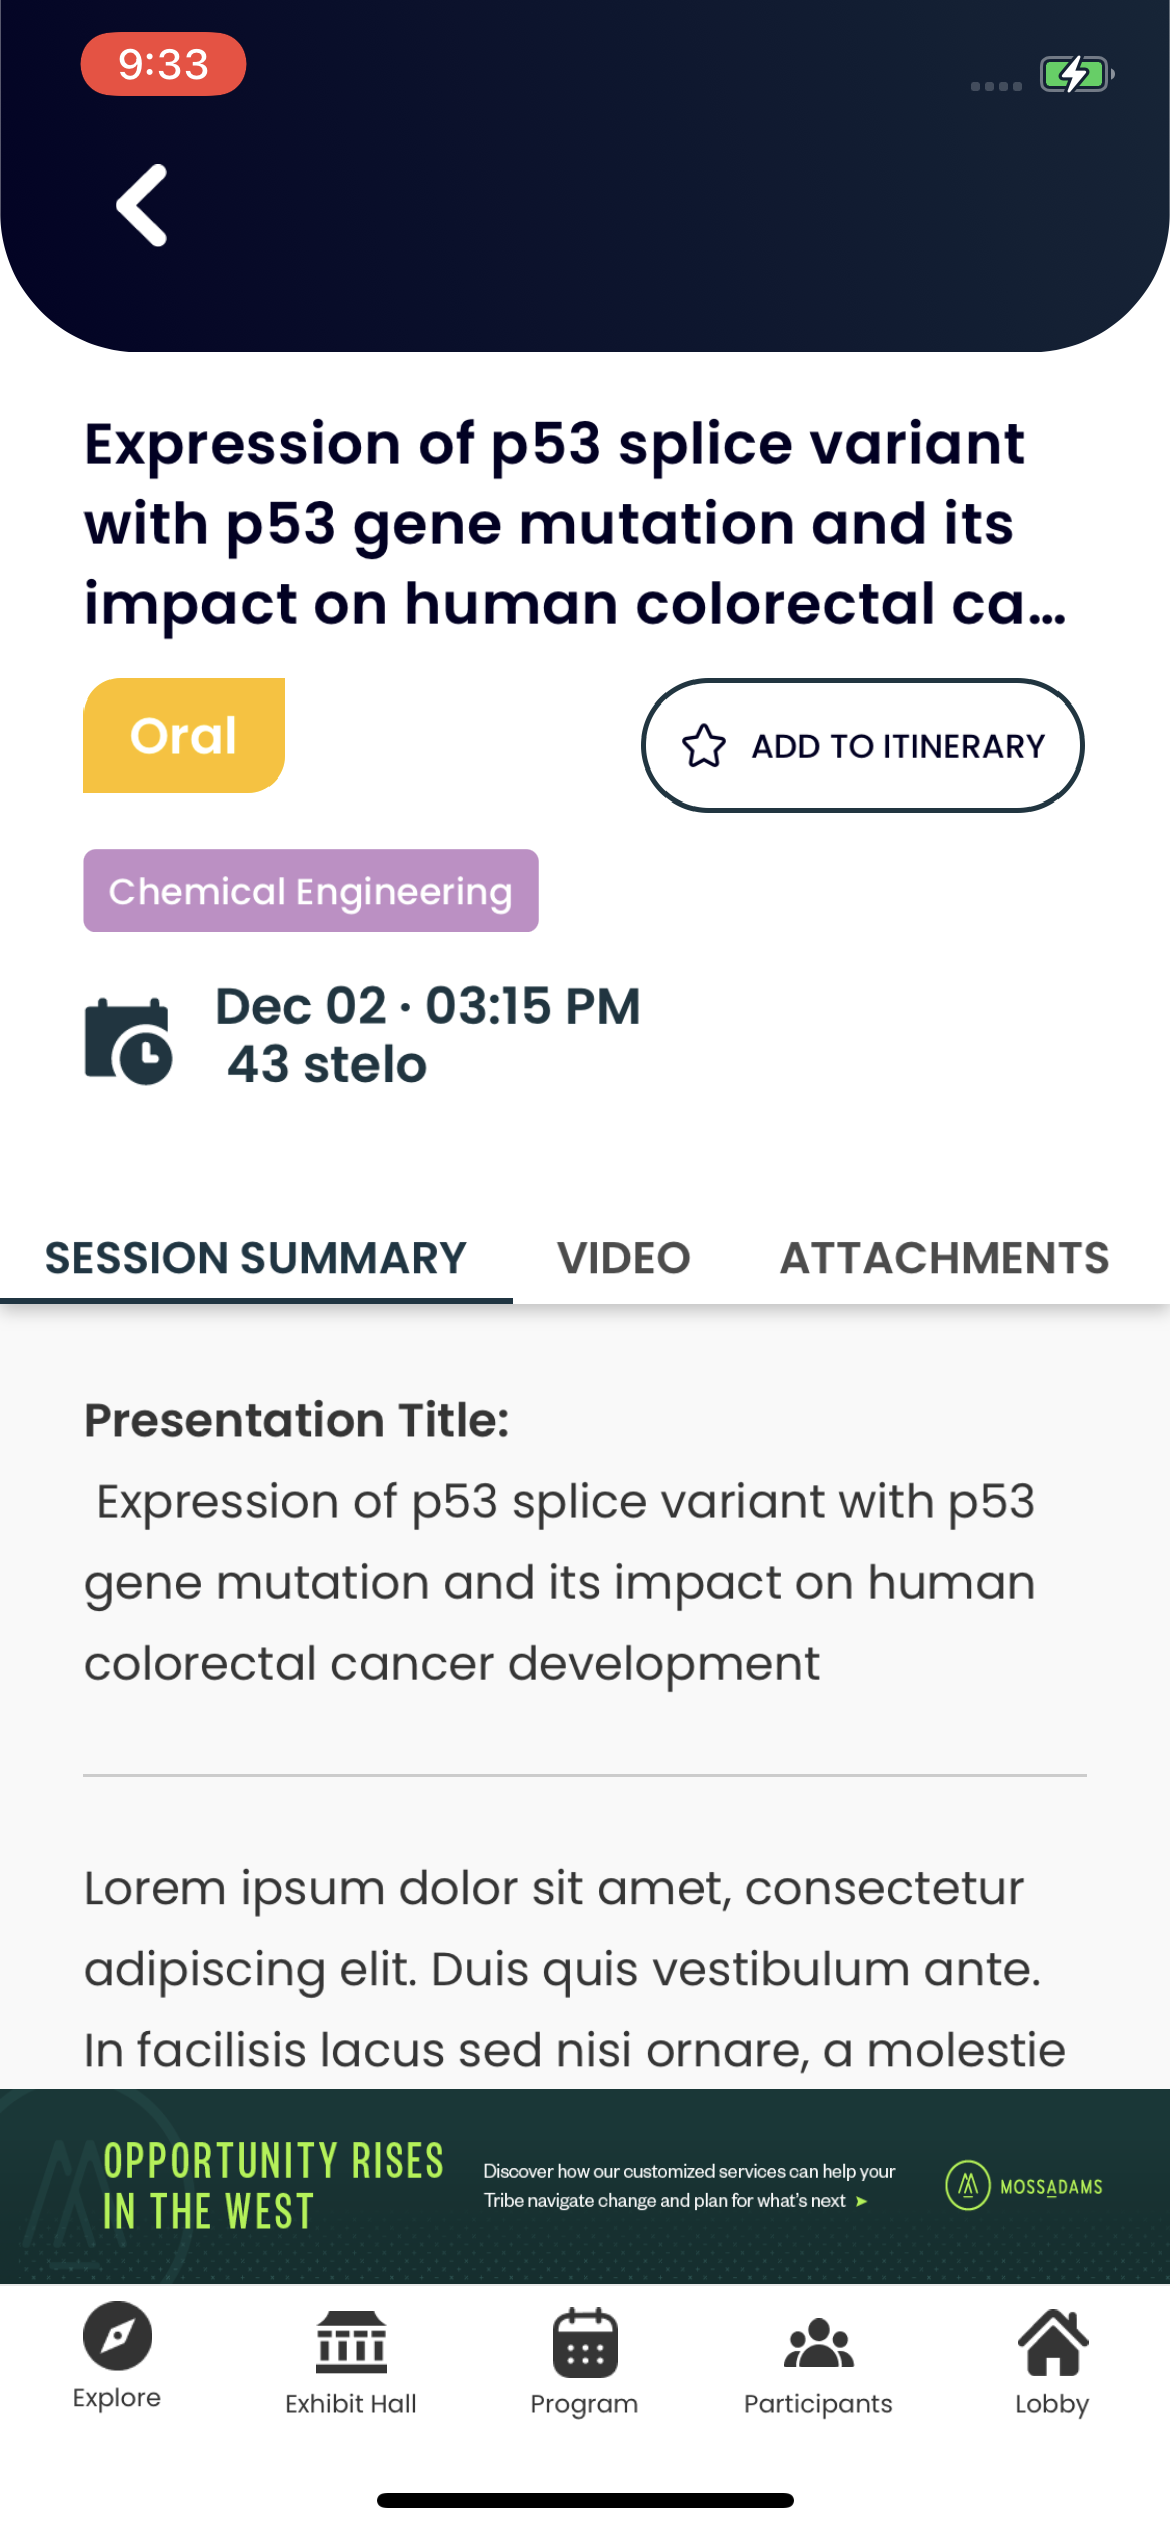
Task: Open the Exhibit Hall building icon
Action: [x=351, y=2341]
